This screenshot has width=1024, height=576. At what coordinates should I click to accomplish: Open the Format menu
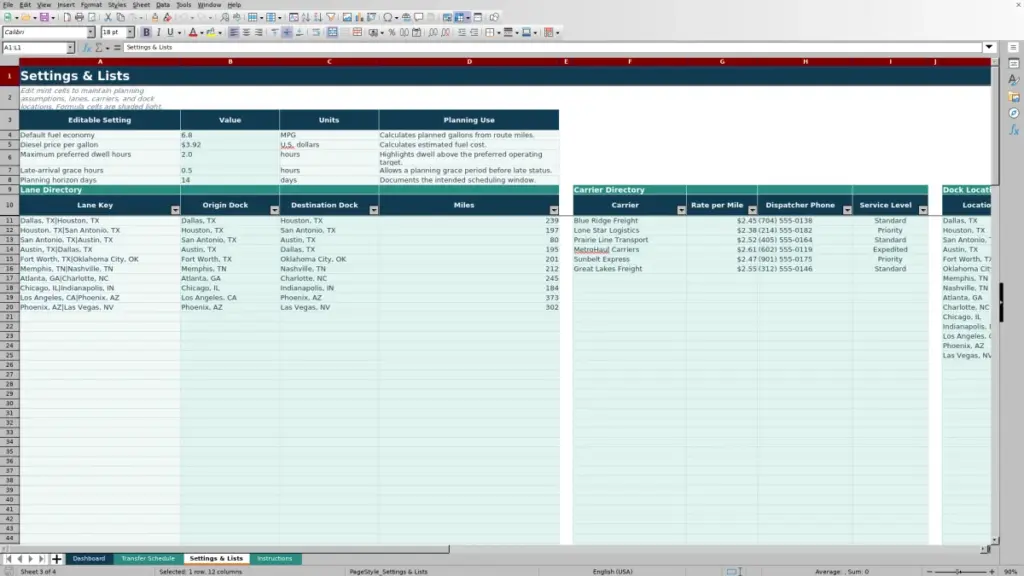[x=91, y=5]
